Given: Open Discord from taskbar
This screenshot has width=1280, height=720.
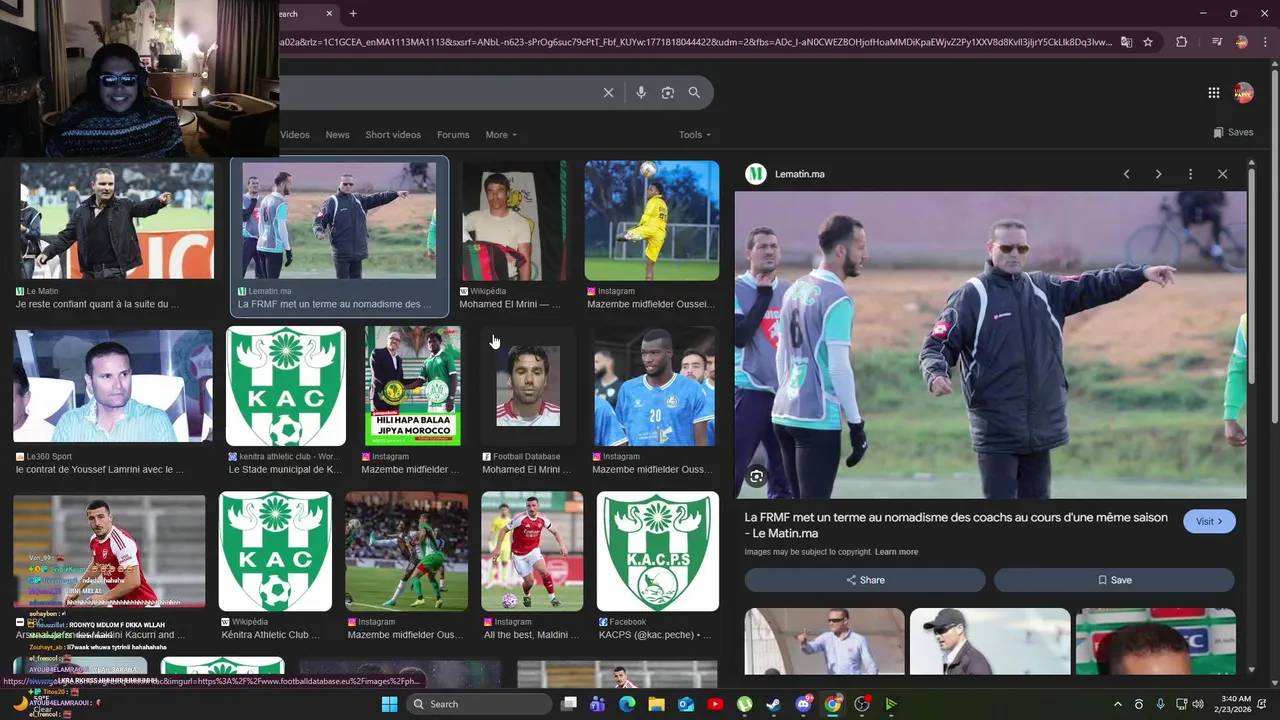Looking at the screenshot, I should 803,704.
